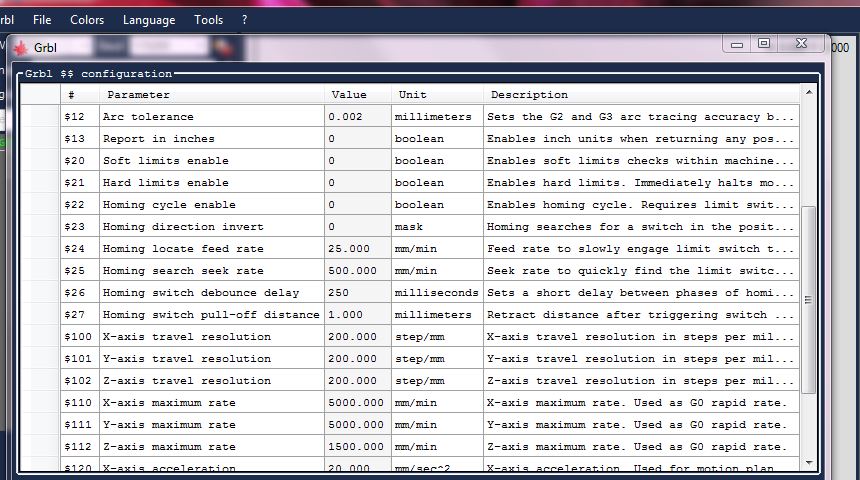Edit Y-axis maximum rate value 5000.000
860x480 pixels.
click(x=358, y=424)
